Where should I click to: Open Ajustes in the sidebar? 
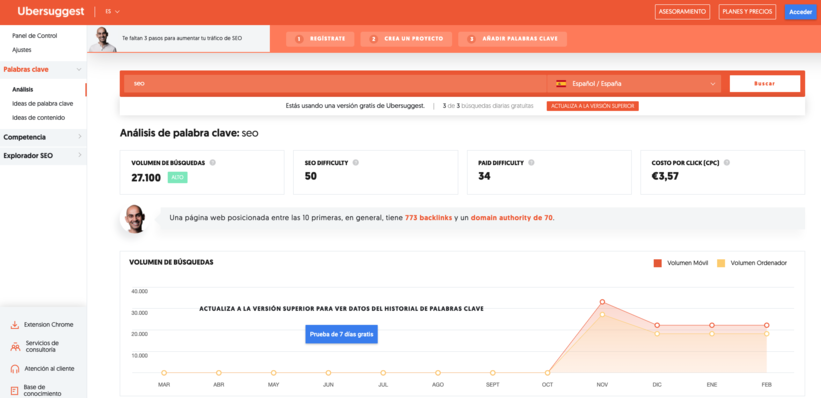pyautogui.click(x=22, y=50)
